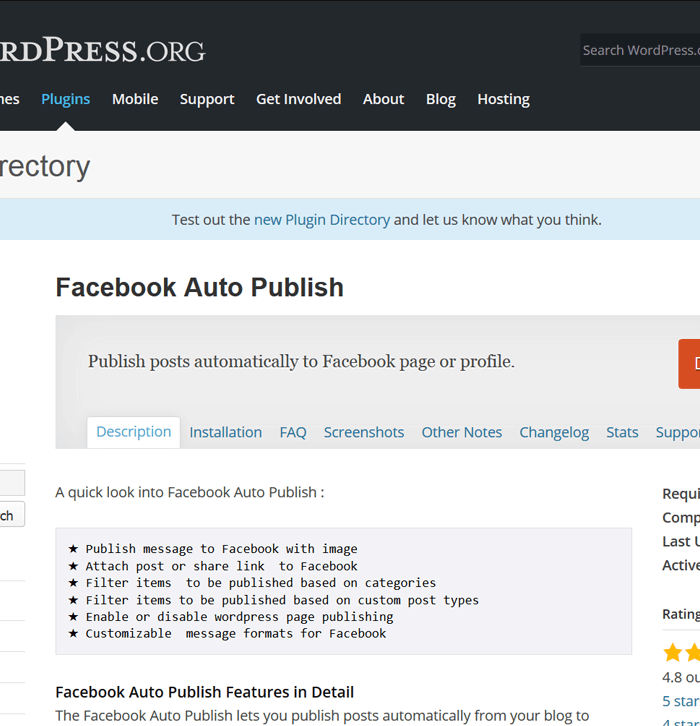Click the 'Publish message to Facebook with image' line
700x726 pixels.
coord(213,549)
